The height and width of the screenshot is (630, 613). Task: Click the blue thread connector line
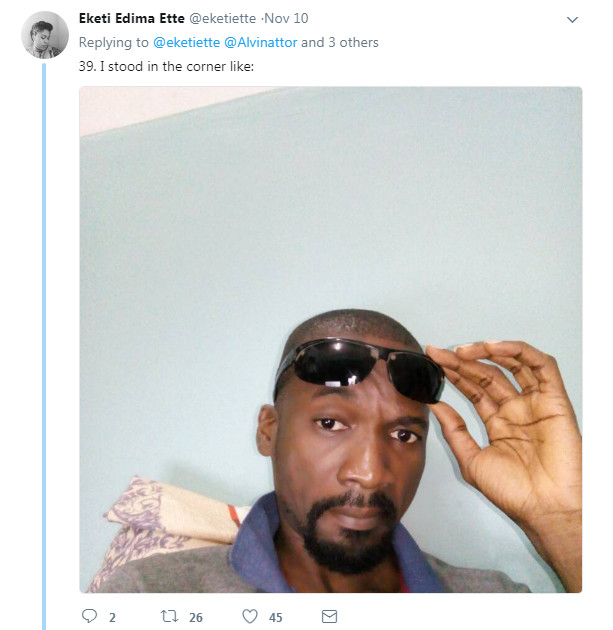pyautogui.click(x=44, y=346)
